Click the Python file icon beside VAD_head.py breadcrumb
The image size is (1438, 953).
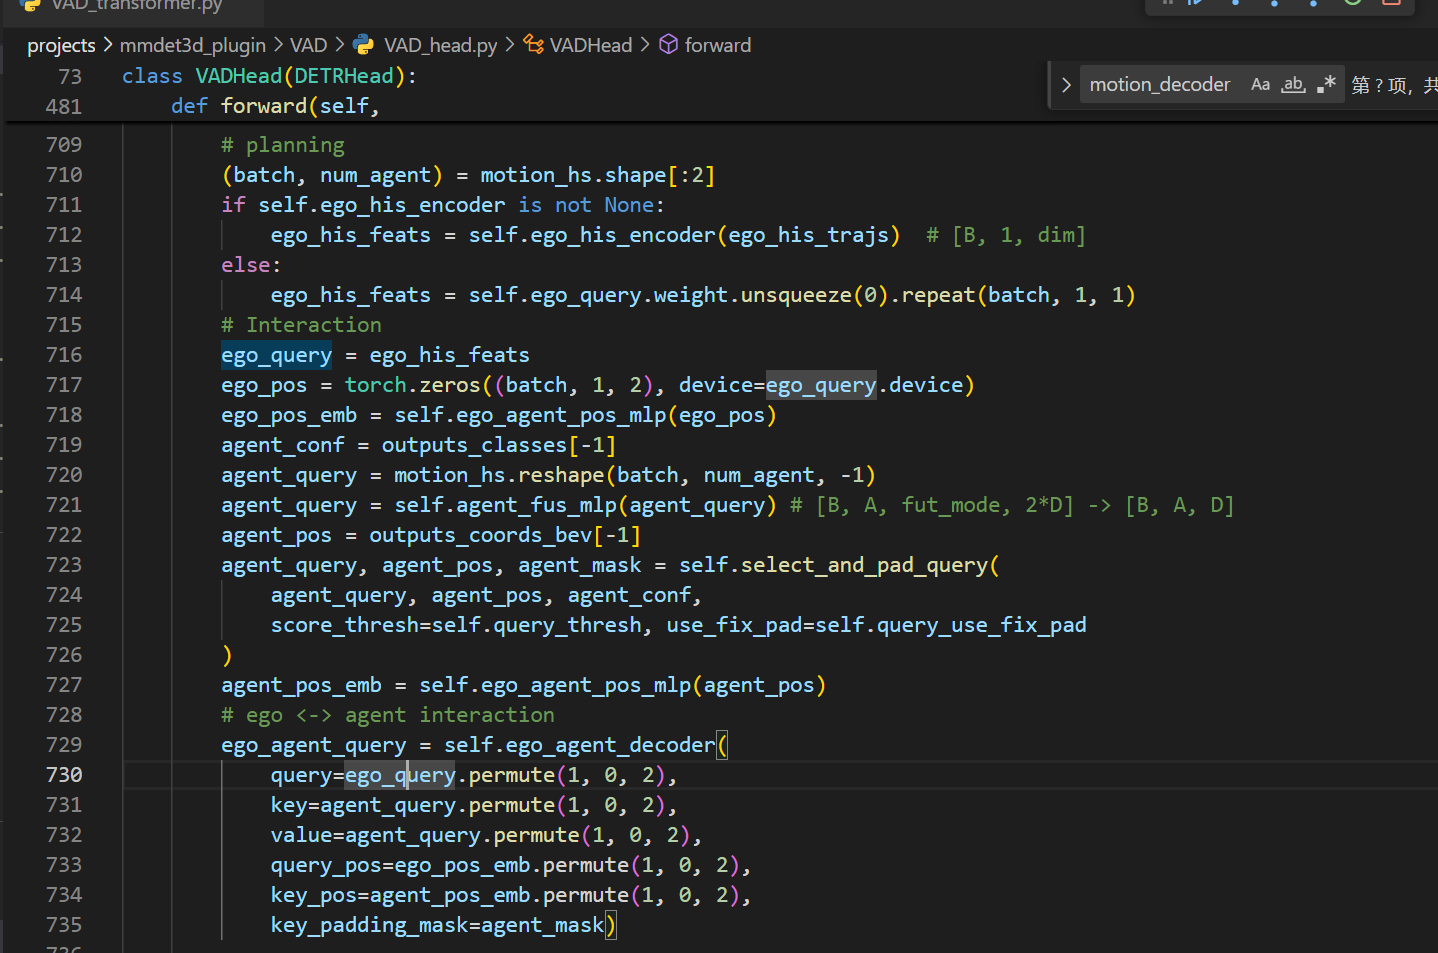(x=364, y=45)
